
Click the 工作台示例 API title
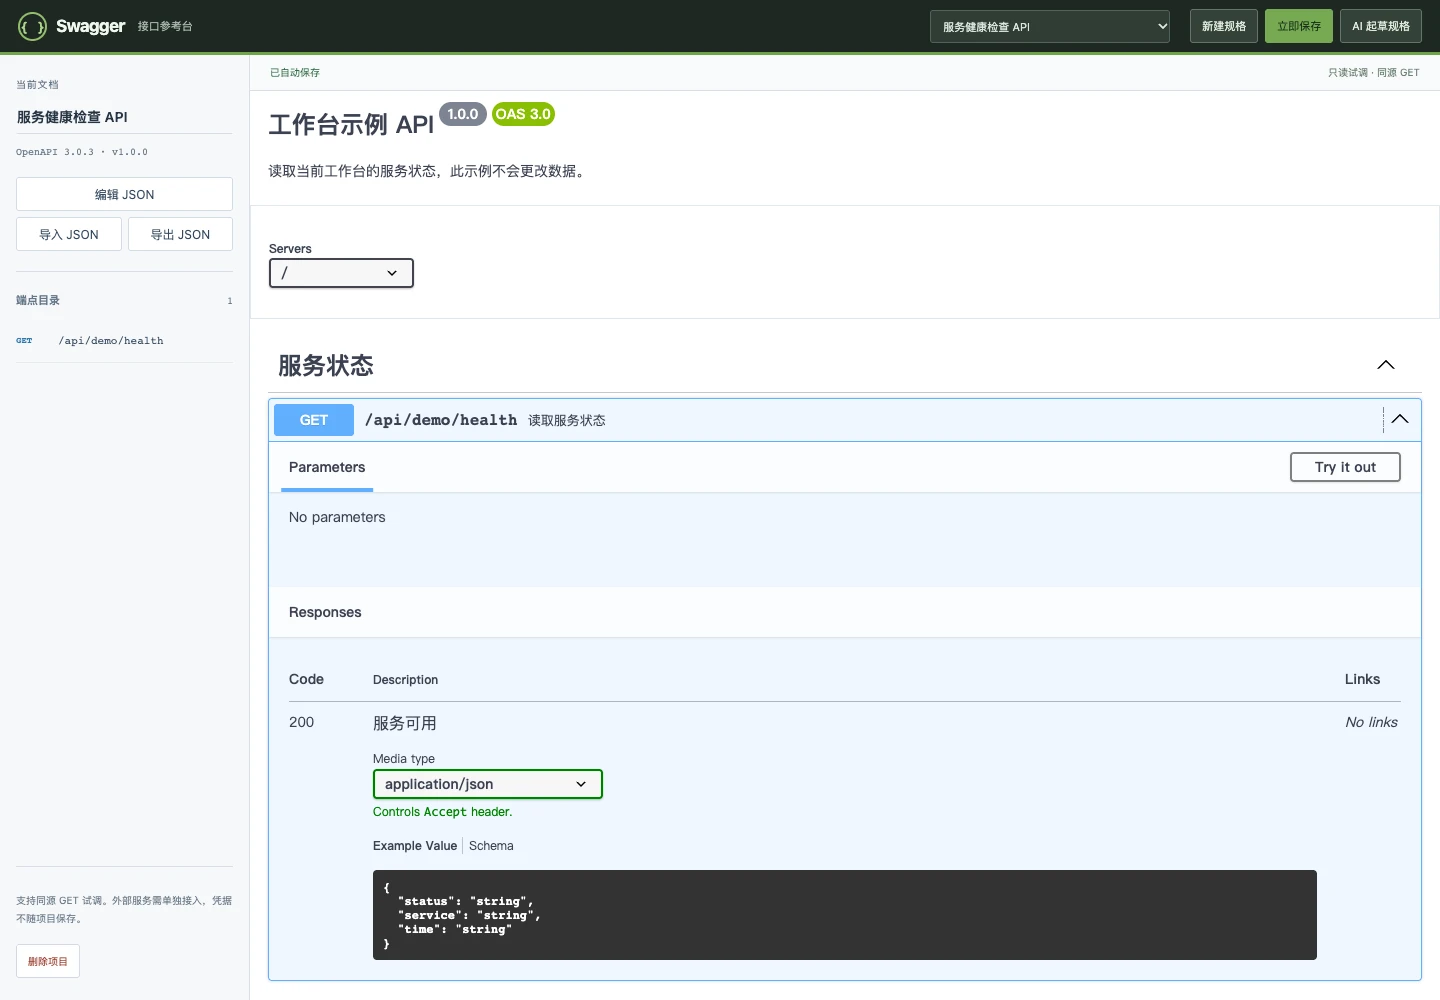[351, 124]
